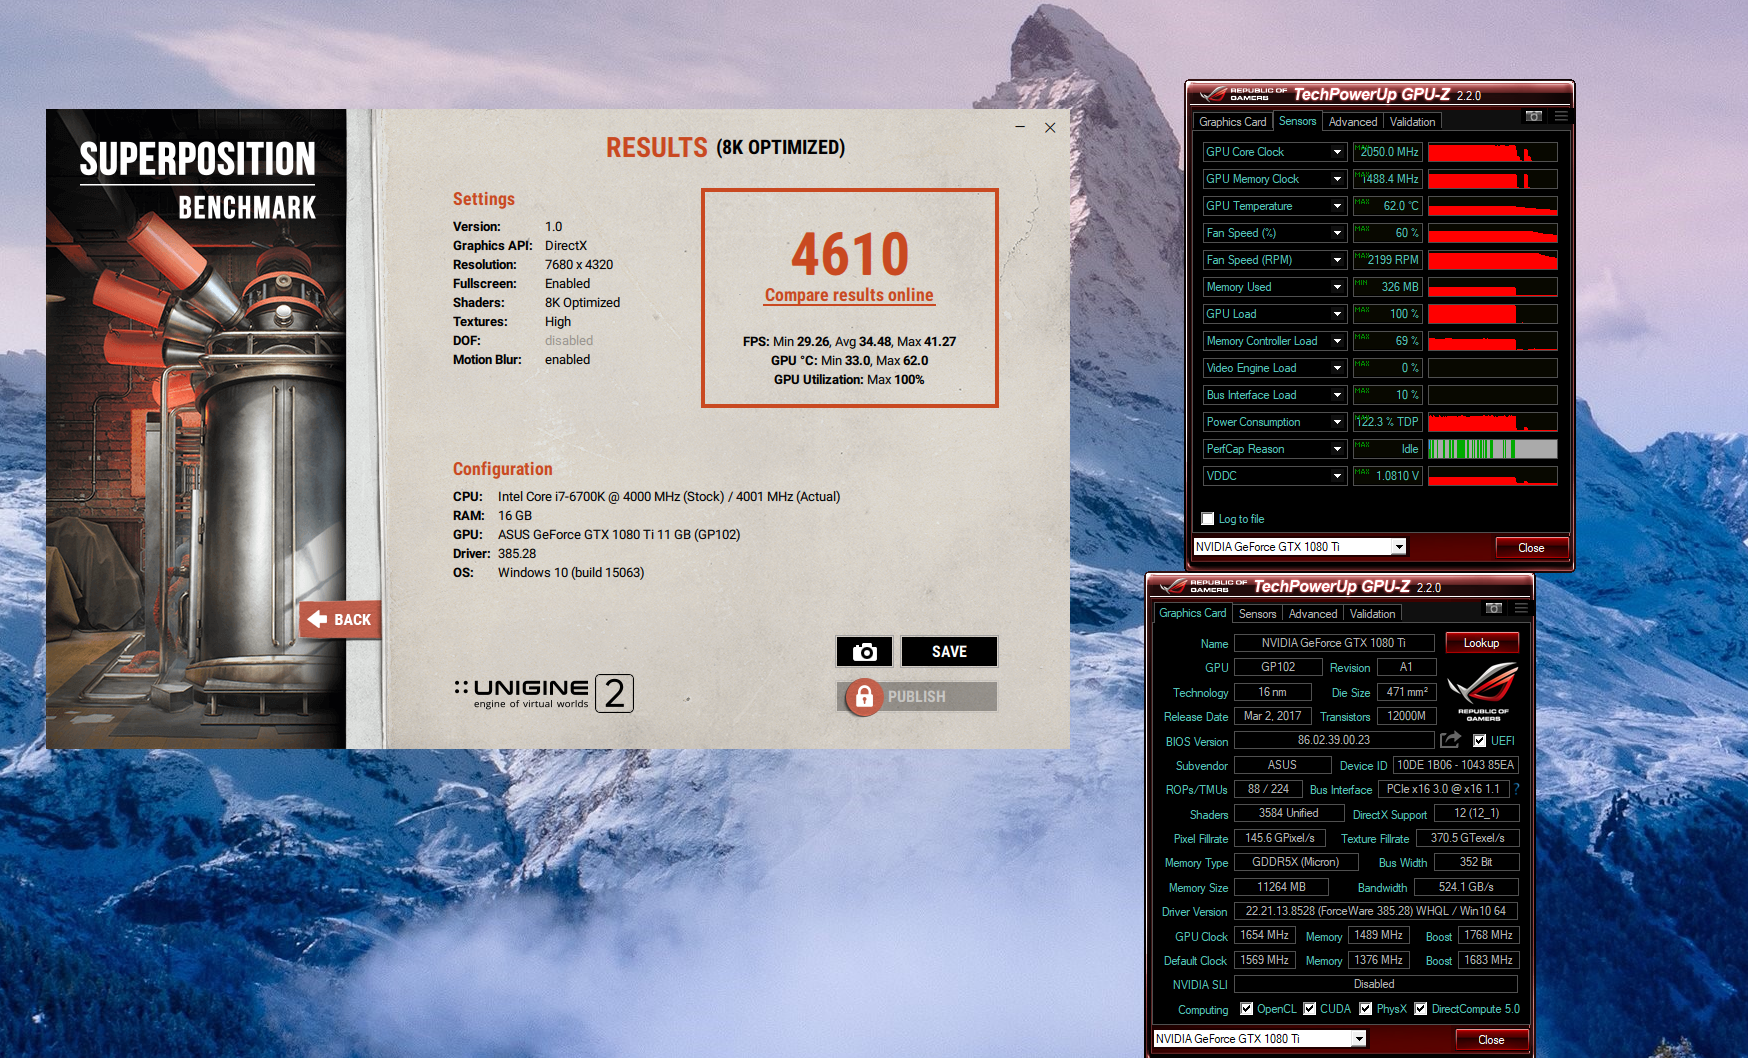This screenshot has width=1748, height=1058.
Task: Switch to Advanced tab in upper GPU-Z window
Action: 1352,122
